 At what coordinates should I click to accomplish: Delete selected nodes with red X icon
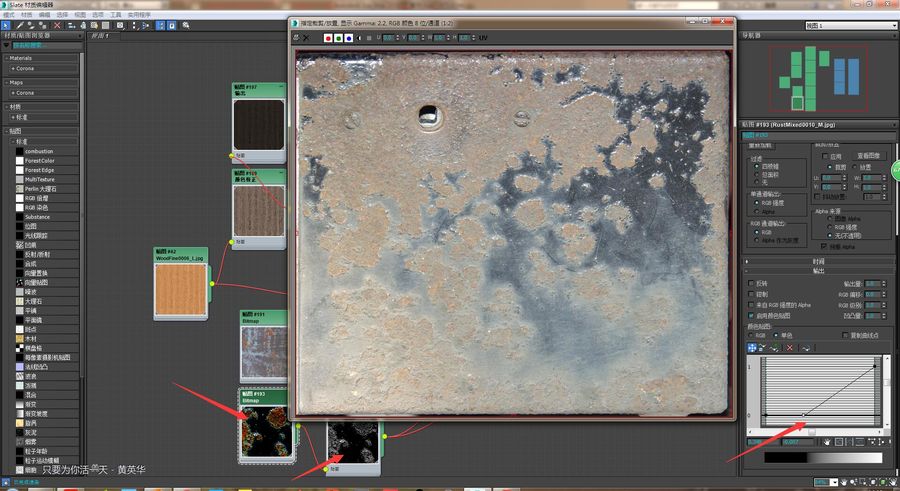click(x=57, y=25)
